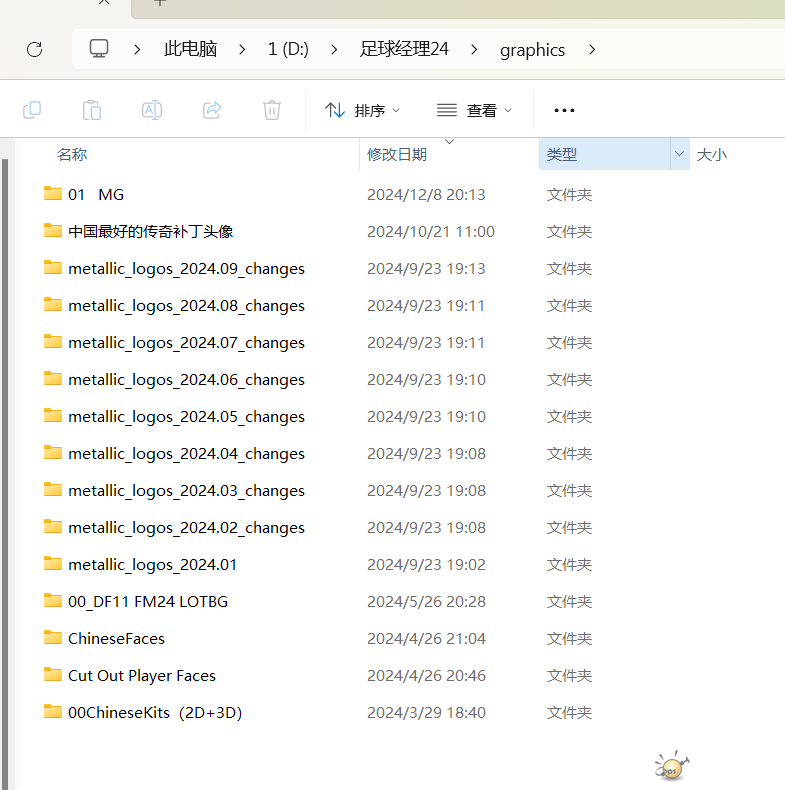Click the delete trash bin icon
Viewport: 785px width, 790px height.
click(272, 110)
